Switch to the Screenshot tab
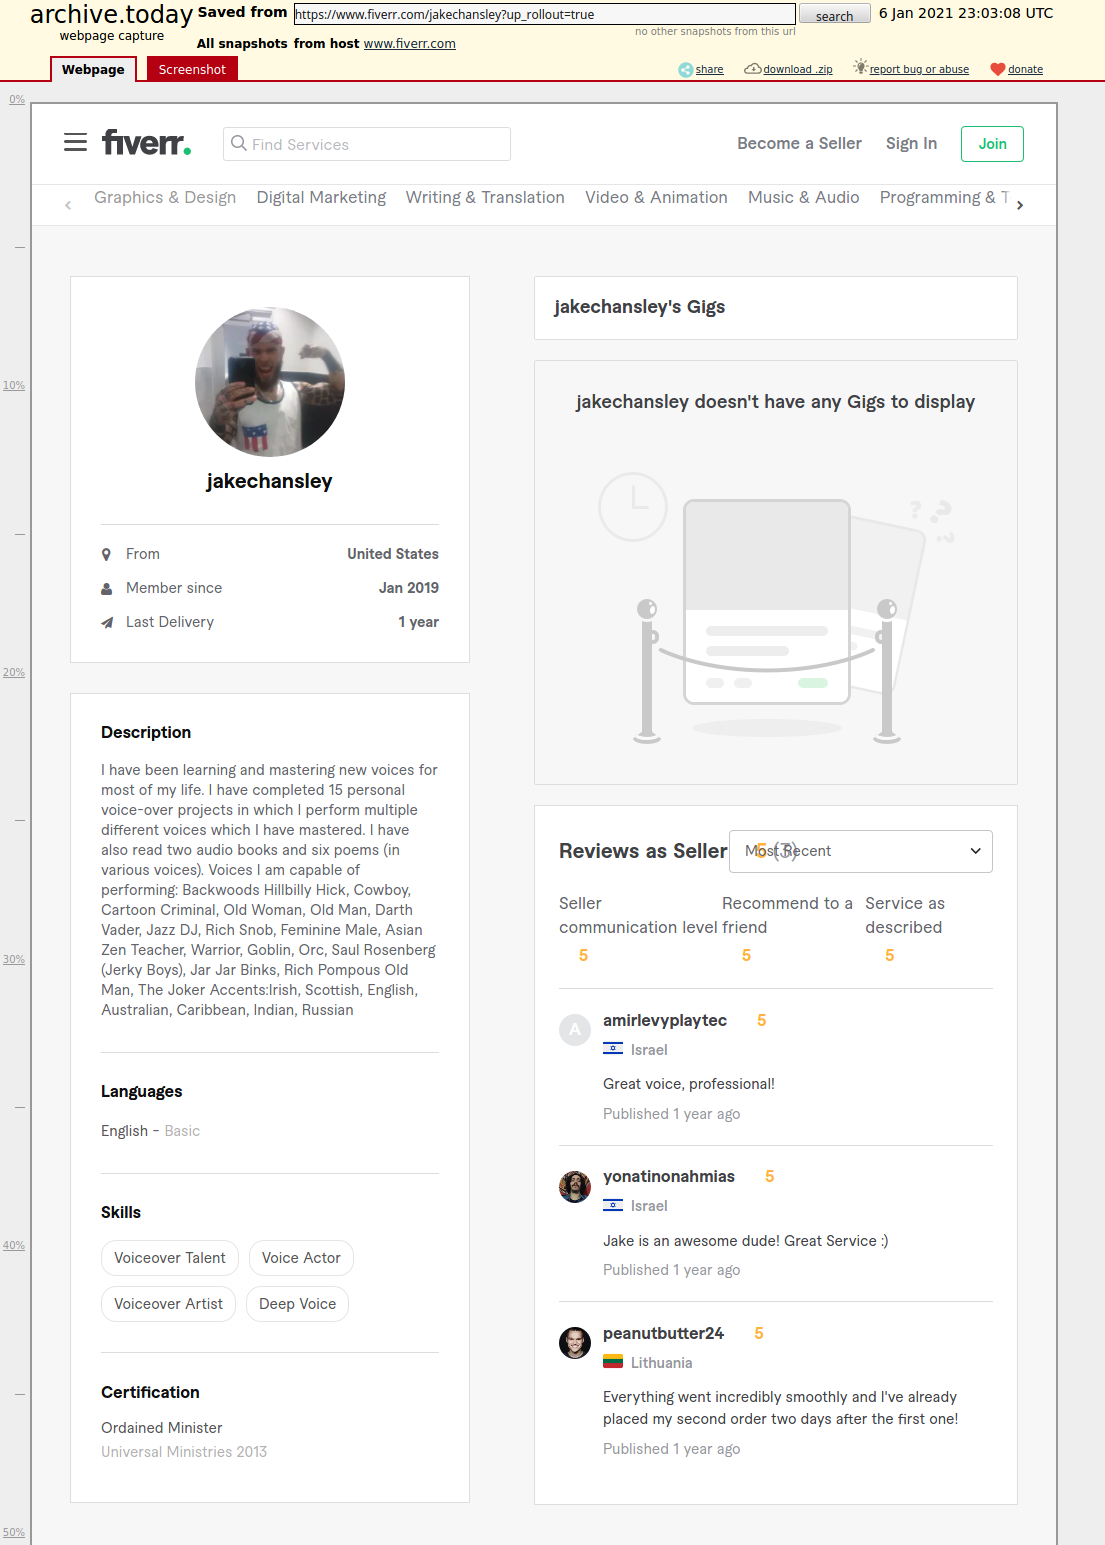1105x1545 pixels. point(192,69)
